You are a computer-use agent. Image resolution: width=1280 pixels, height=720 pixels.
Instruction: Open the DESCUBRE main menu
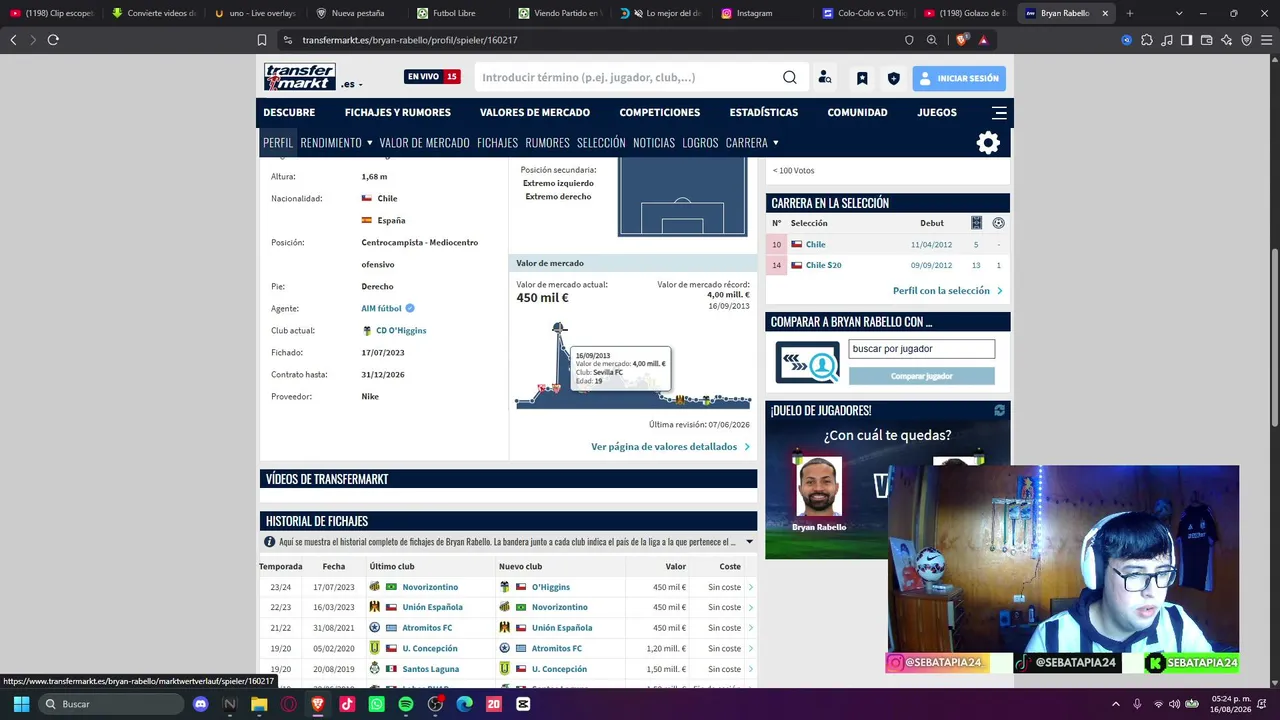tap(289, 112)
